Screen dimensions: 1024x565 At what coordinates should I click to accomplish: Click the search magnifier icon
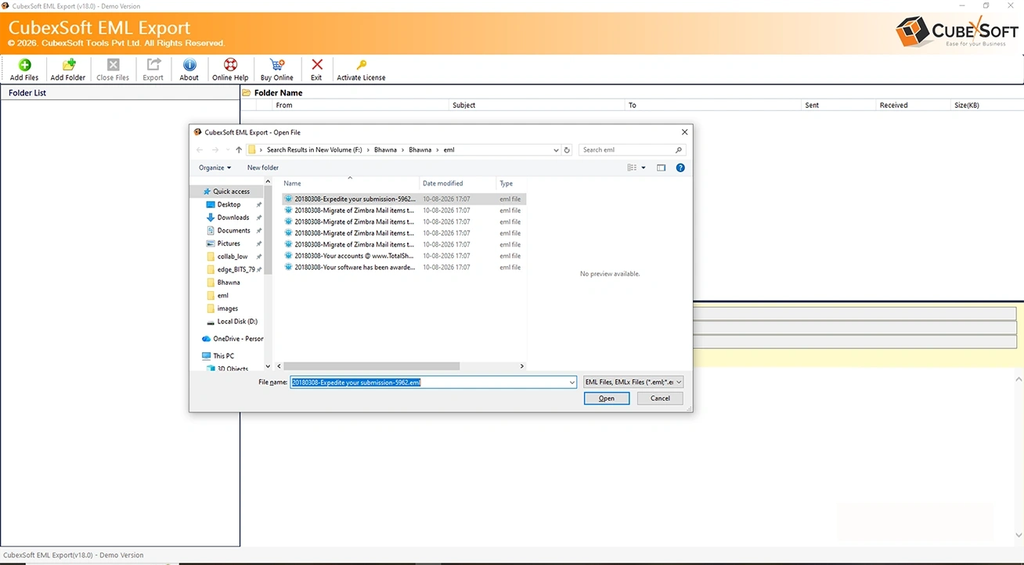[679, 150]
